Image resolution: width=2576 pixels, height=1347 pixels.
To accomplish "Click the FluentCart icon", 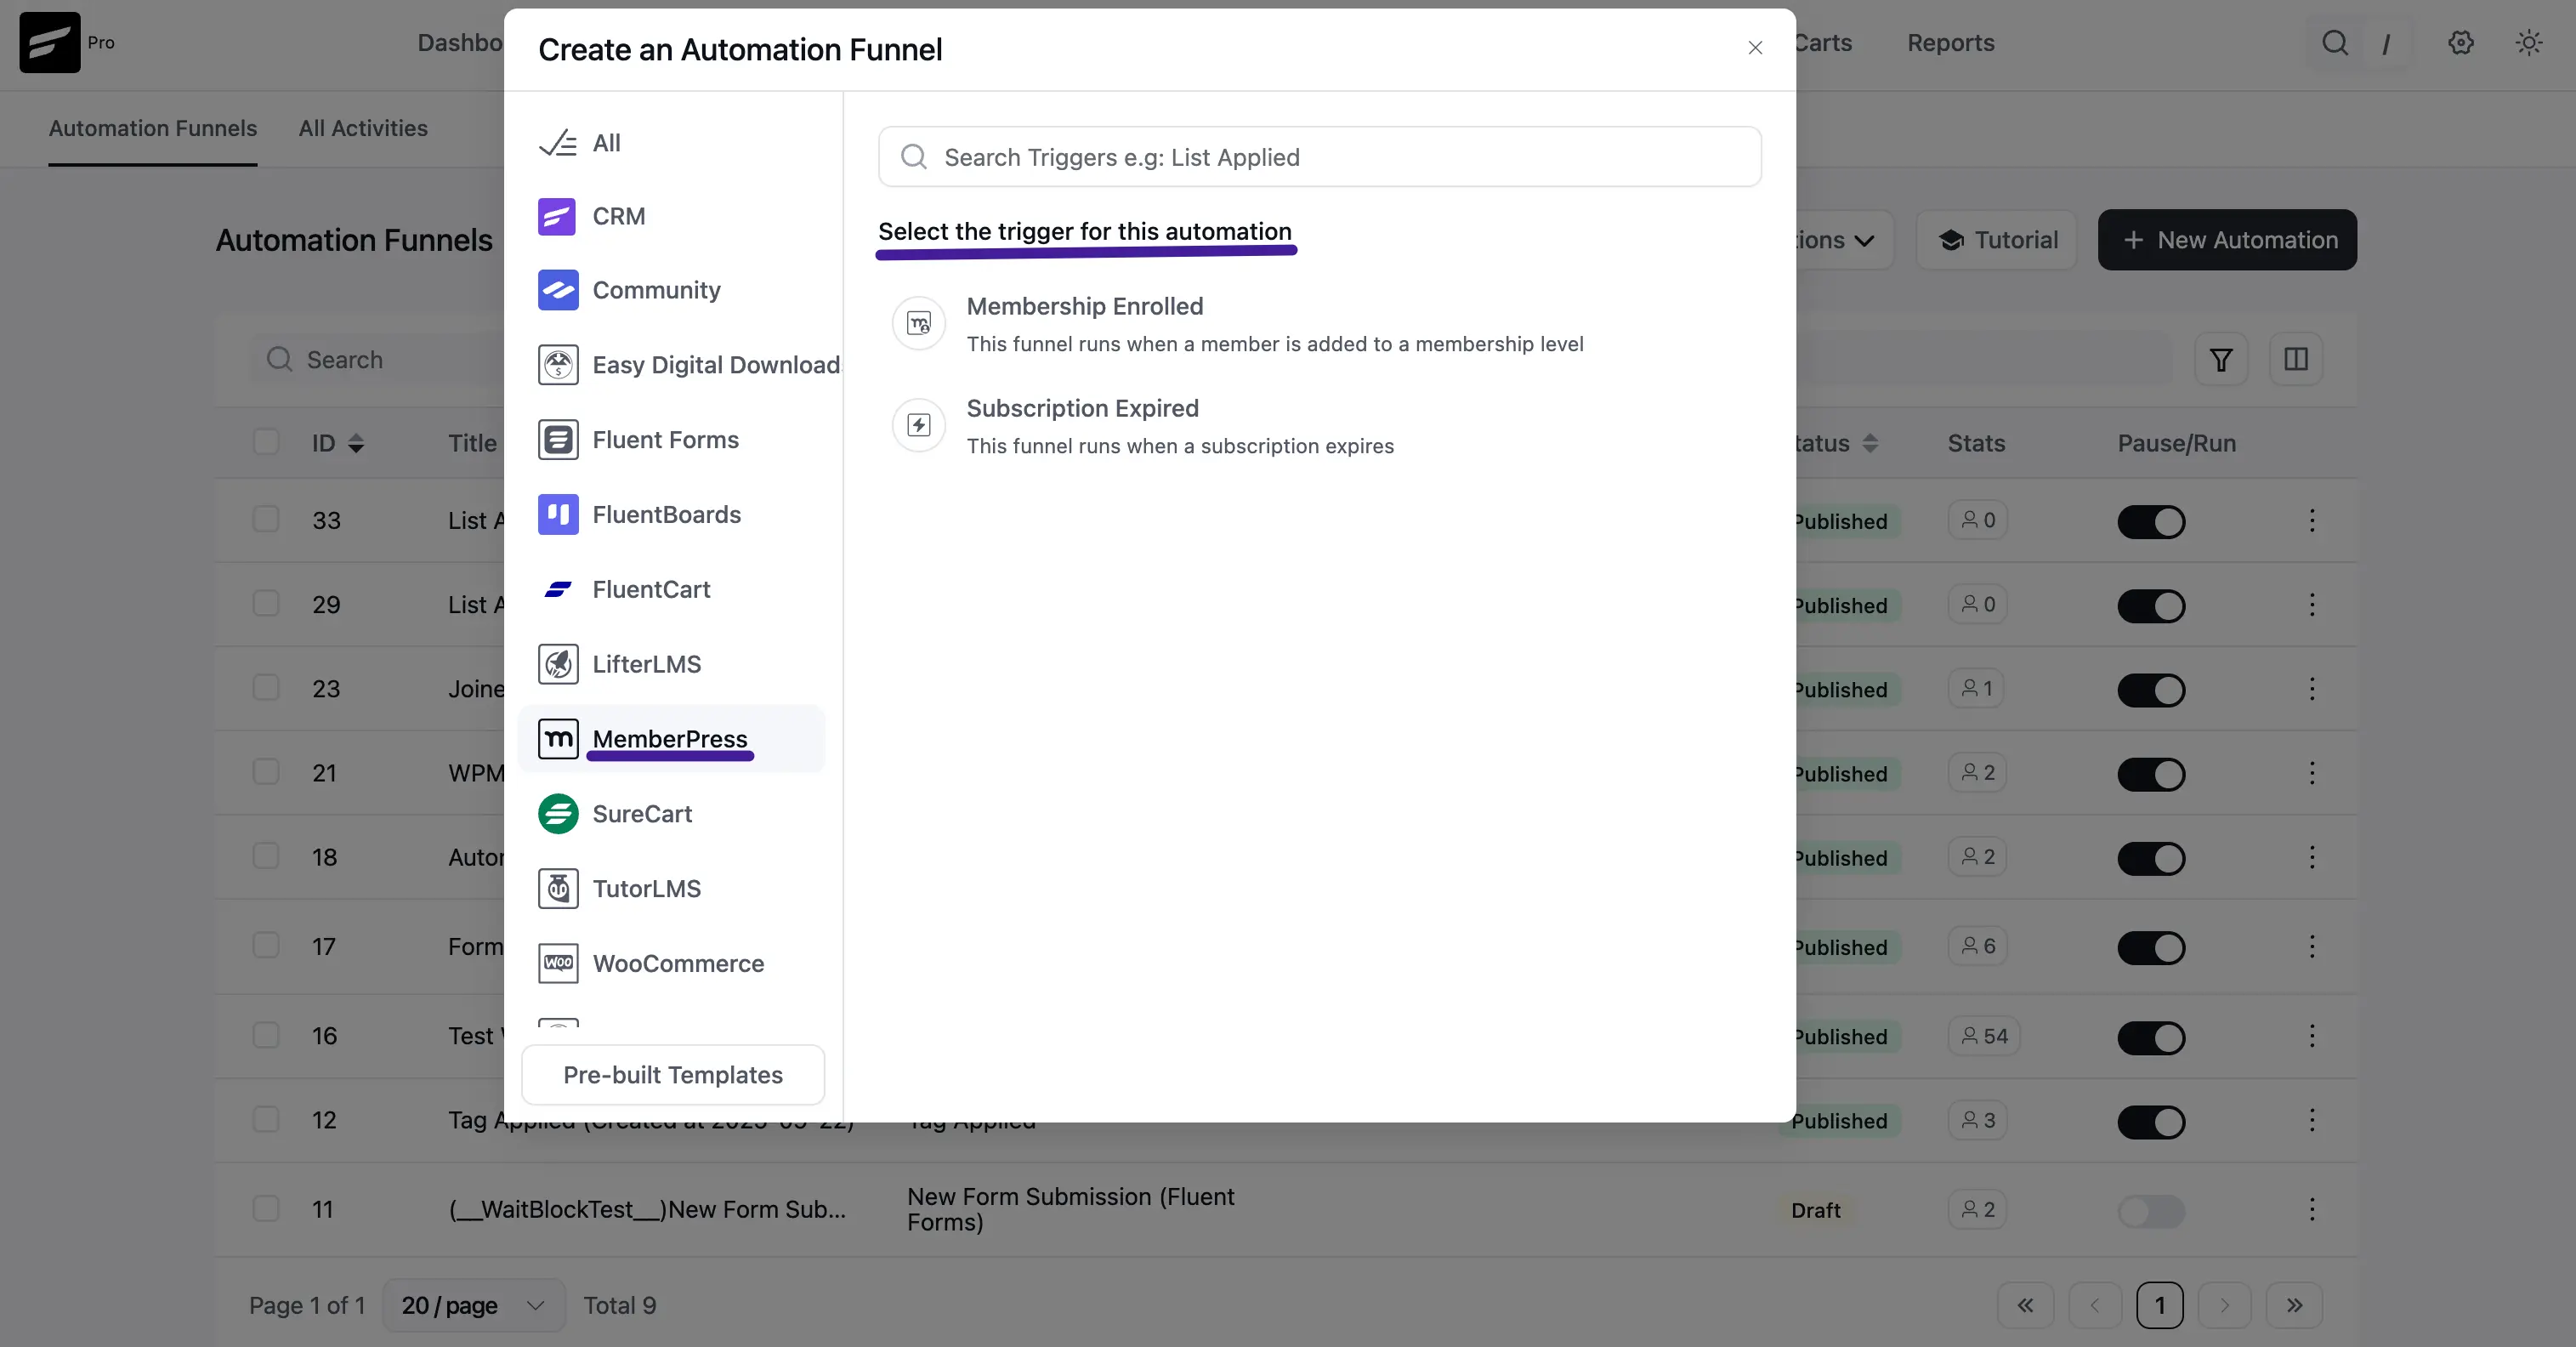I will [558, 590].
